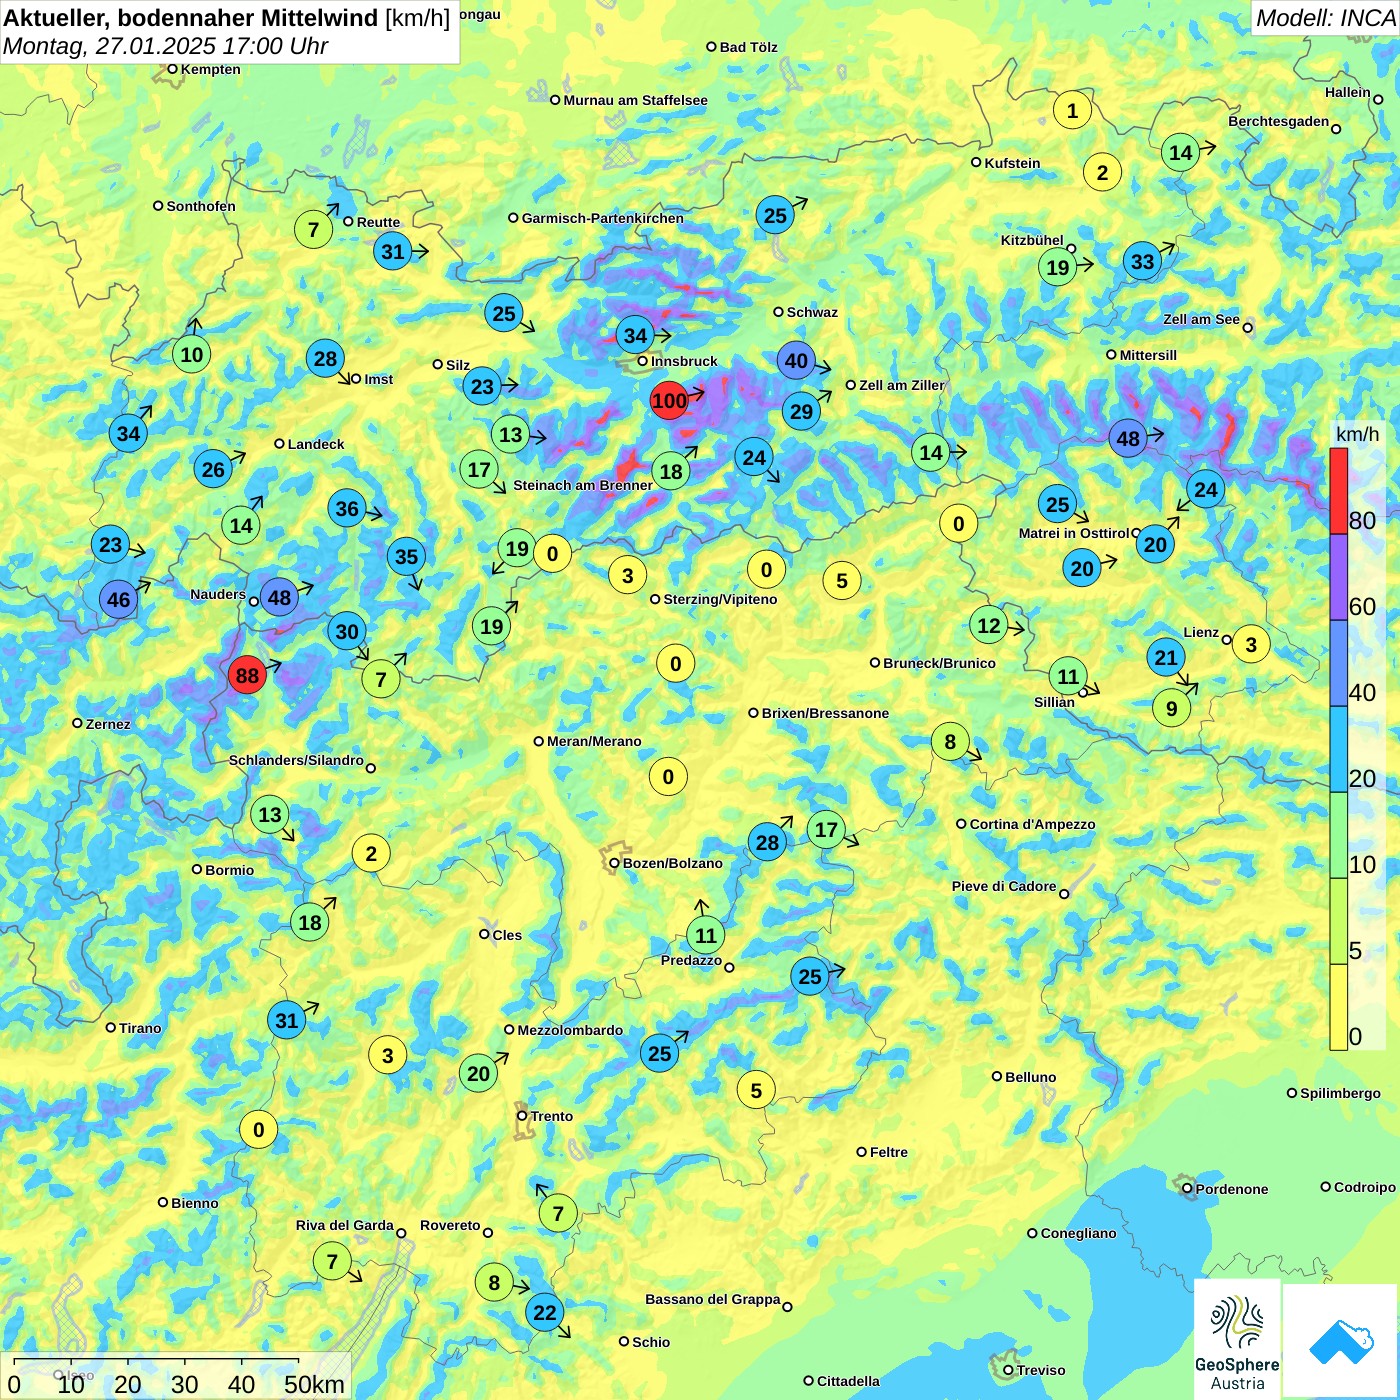Select the Murnau am Staffelsee label
The height and width of the screenshot is (1400, 1400).
click(635, 100)
